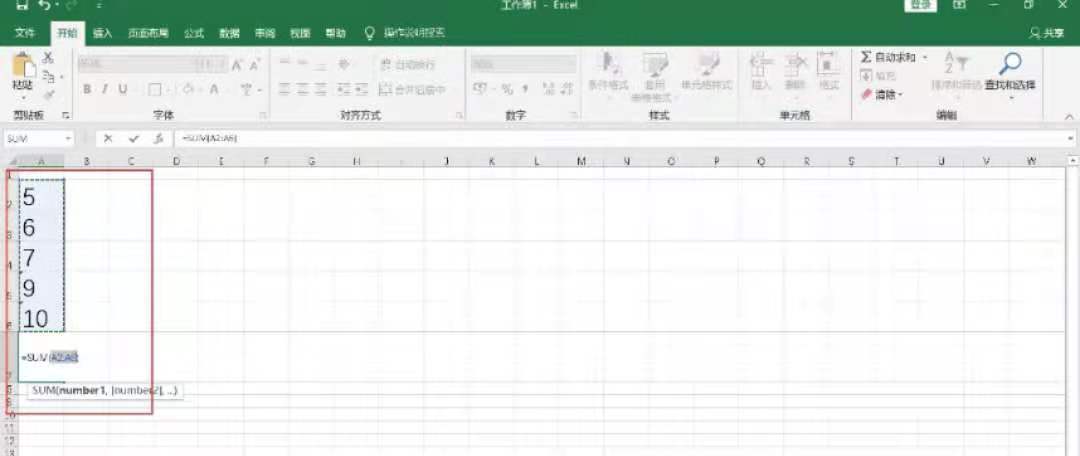Click inside the formula bar input
Screen dimensions: 1080x456
click(x=600, y=138)
